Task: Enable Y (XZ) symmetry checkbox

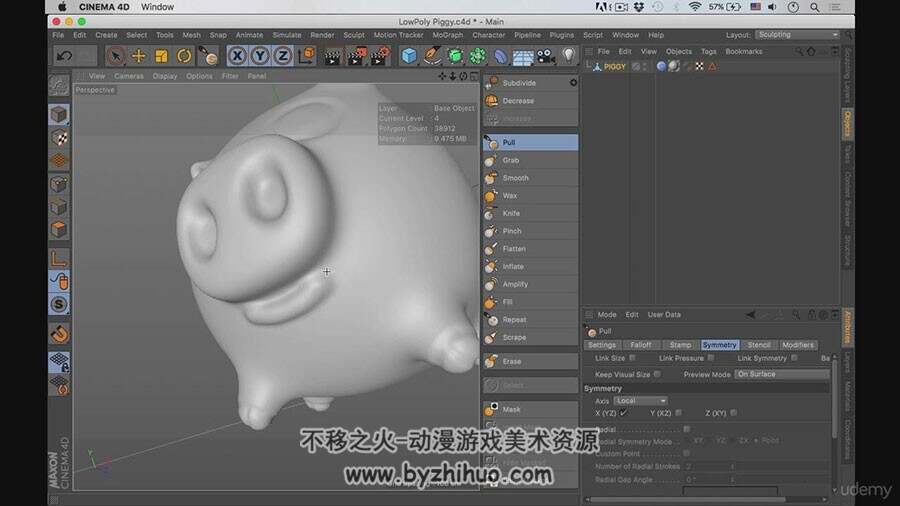Action: pyautogui.click(x=678, y=413)
